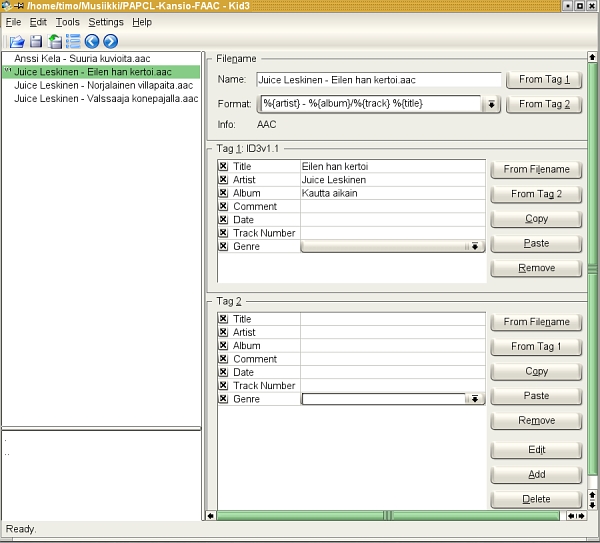Open directory with the folder toolbar icon
This screenshot has height=543, width=600.
tap(17, 41)
